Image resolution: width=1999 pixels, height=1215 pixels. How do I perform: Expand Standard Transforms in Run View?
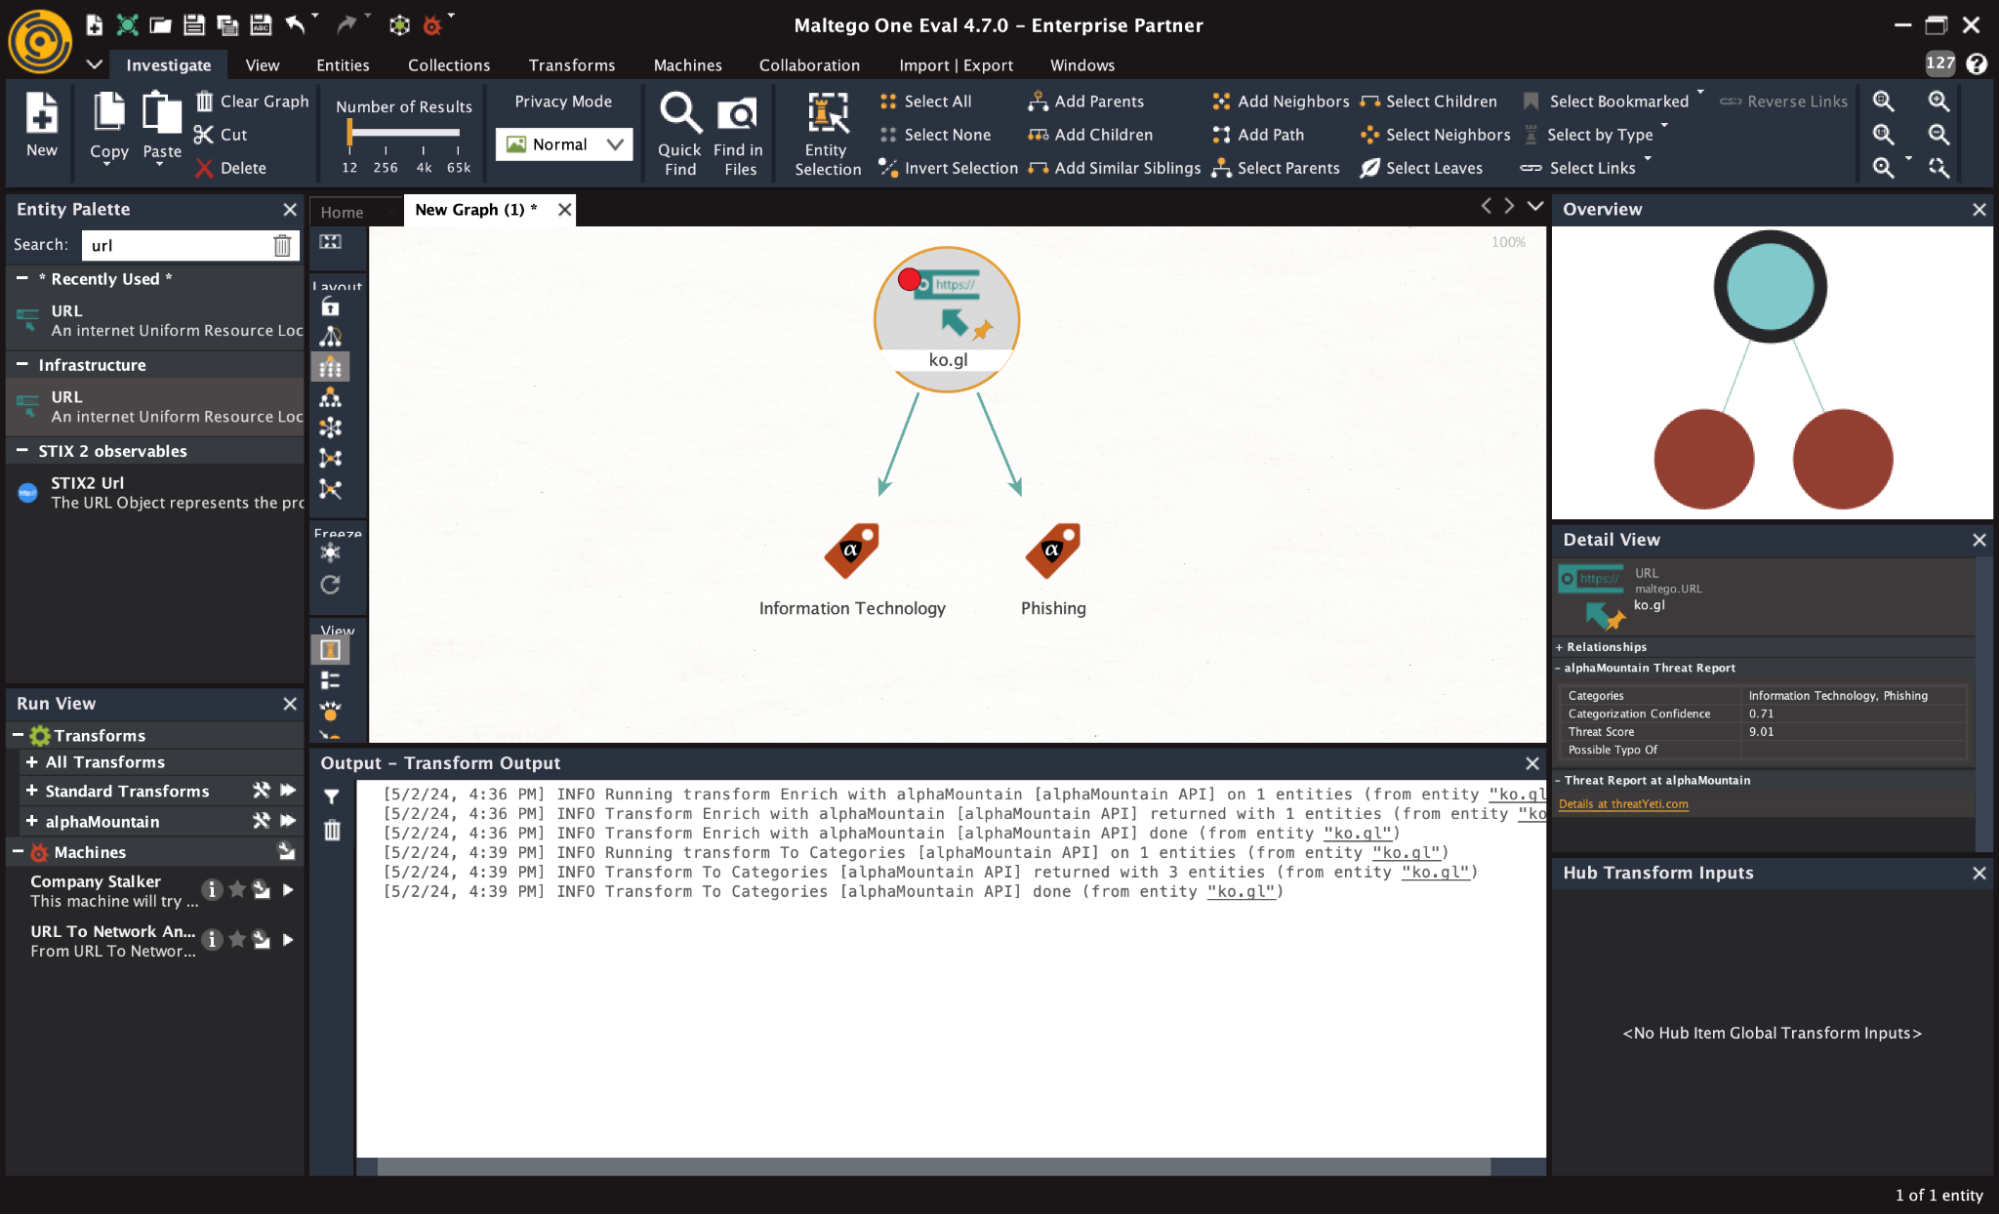coord(32,791)
